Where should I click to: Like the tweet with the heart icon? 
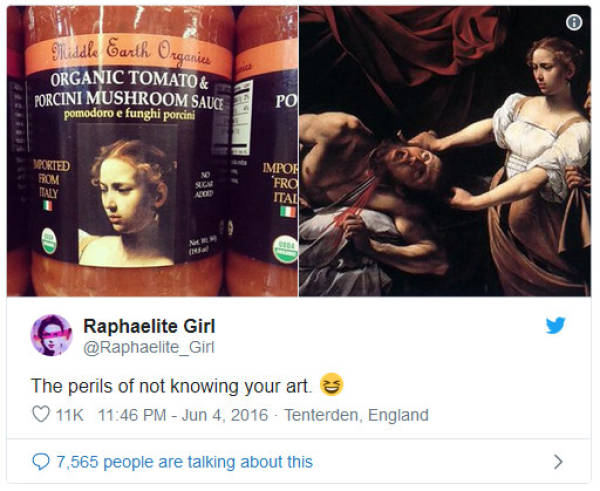coord(41,415)
